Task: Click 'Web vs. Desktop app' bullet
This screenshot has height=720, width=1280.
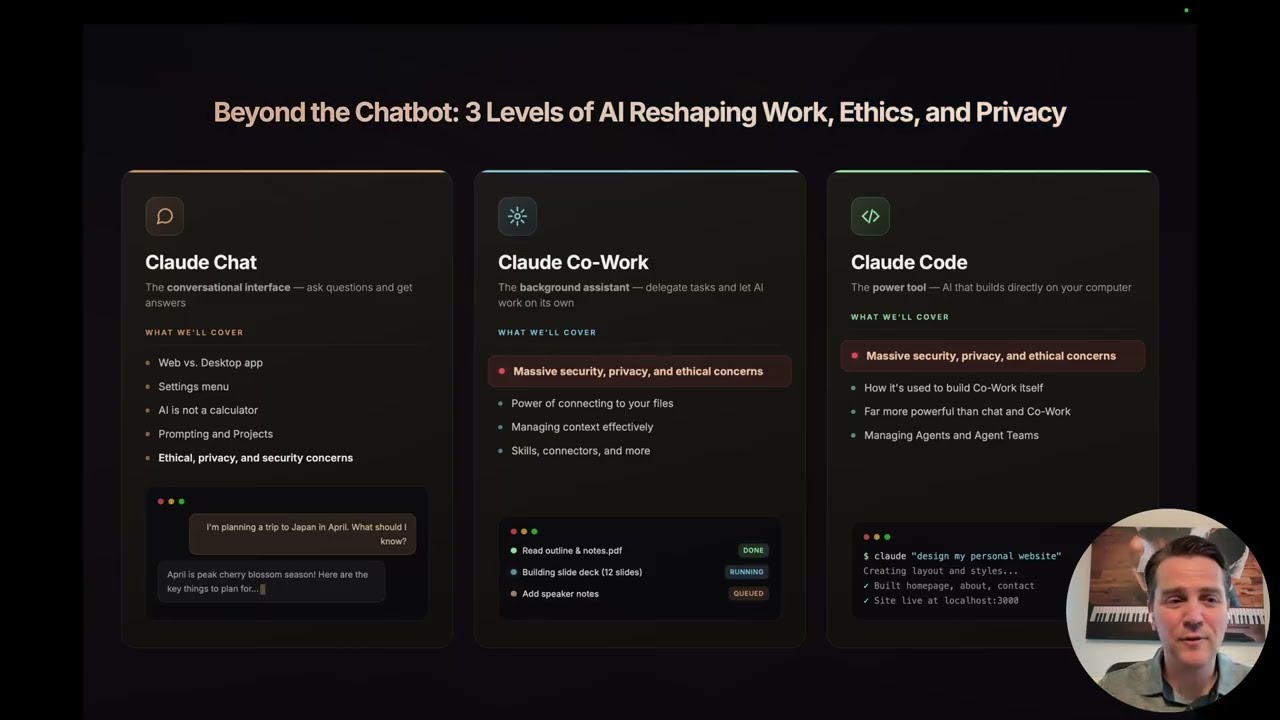Action: click(210, 363)
